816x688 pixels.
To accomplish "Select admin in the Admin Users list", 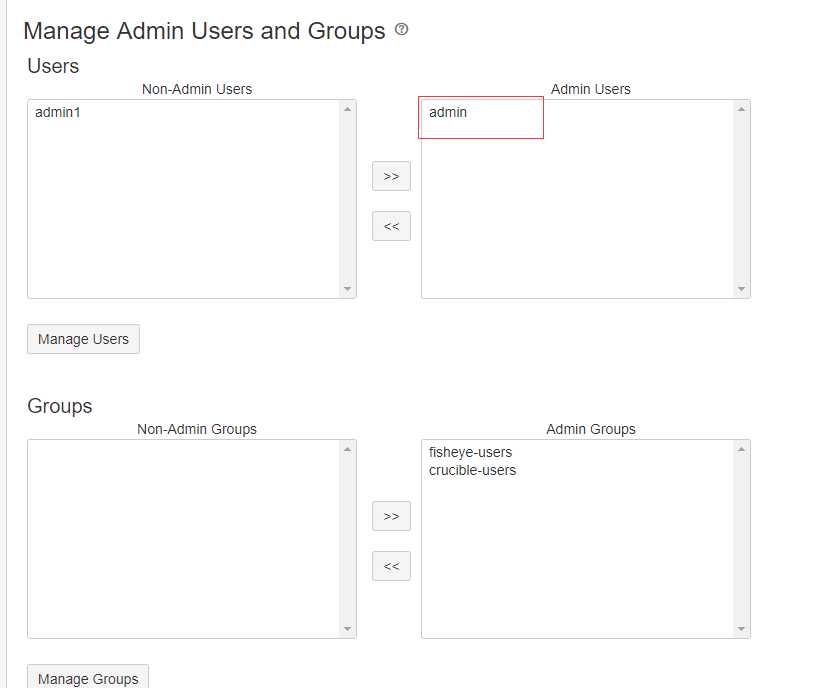I will pos(448,112).
